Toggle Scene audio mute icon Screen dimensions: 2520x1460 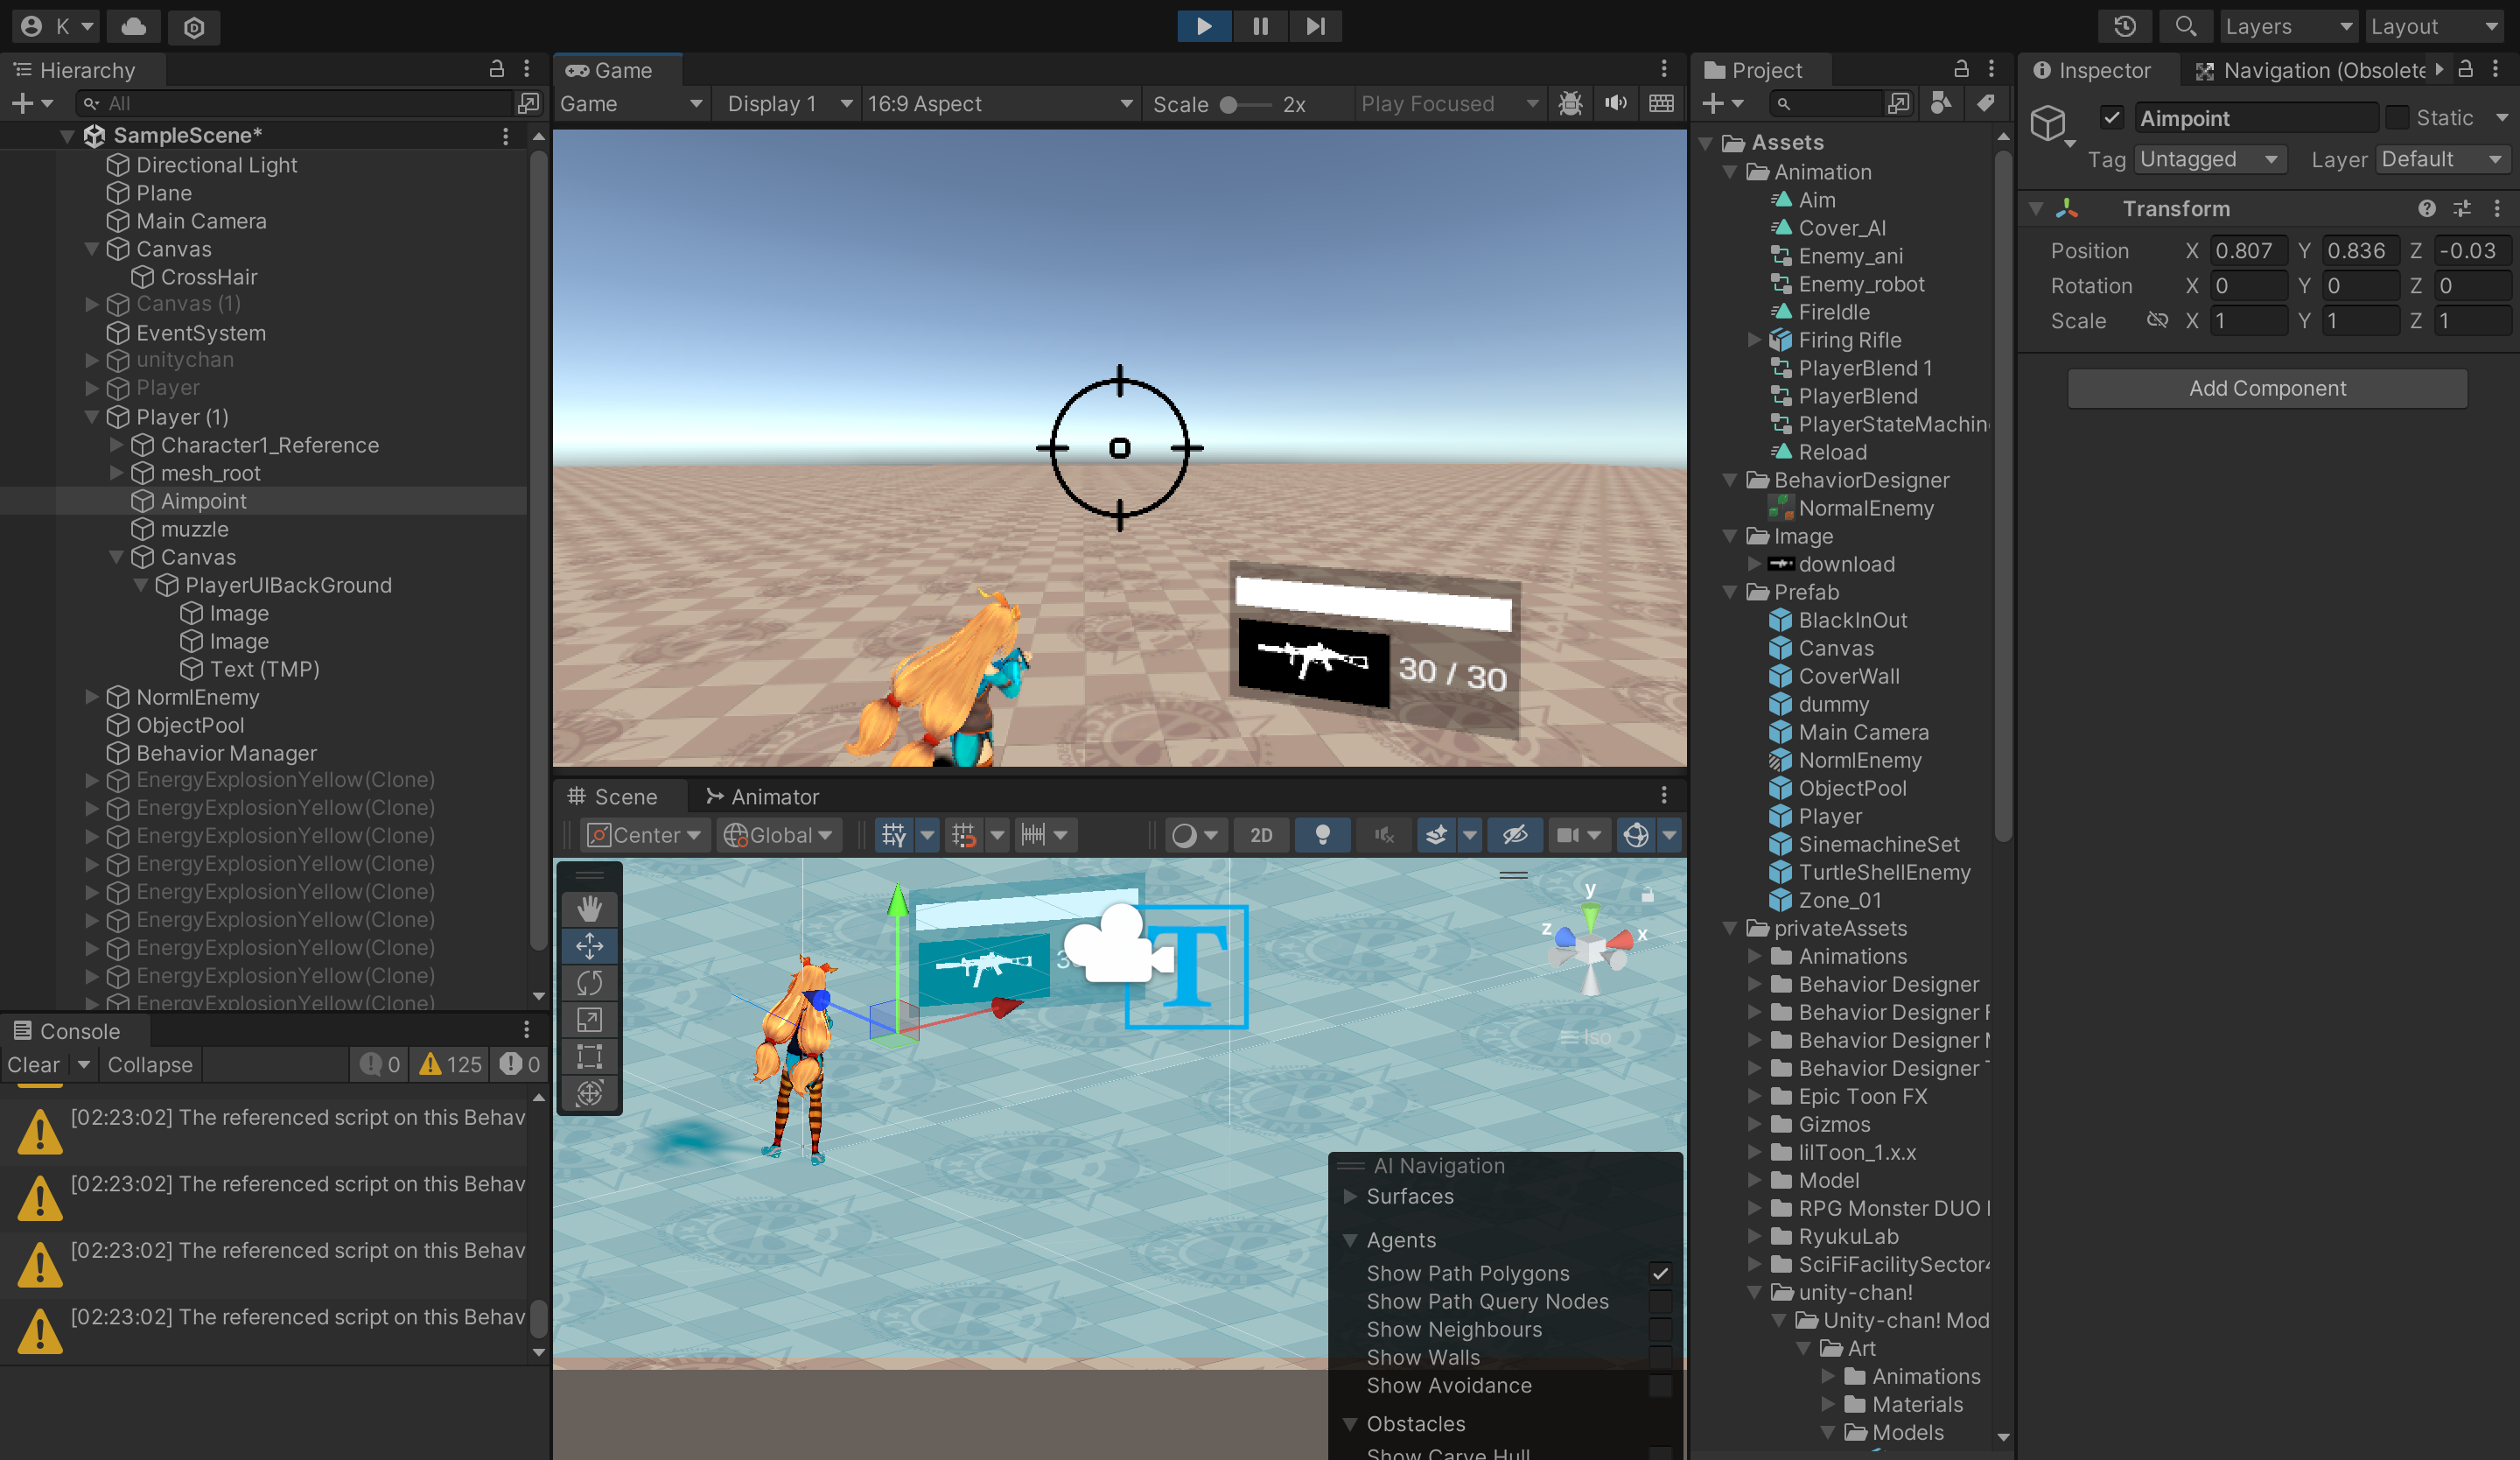pos(1384,835)
